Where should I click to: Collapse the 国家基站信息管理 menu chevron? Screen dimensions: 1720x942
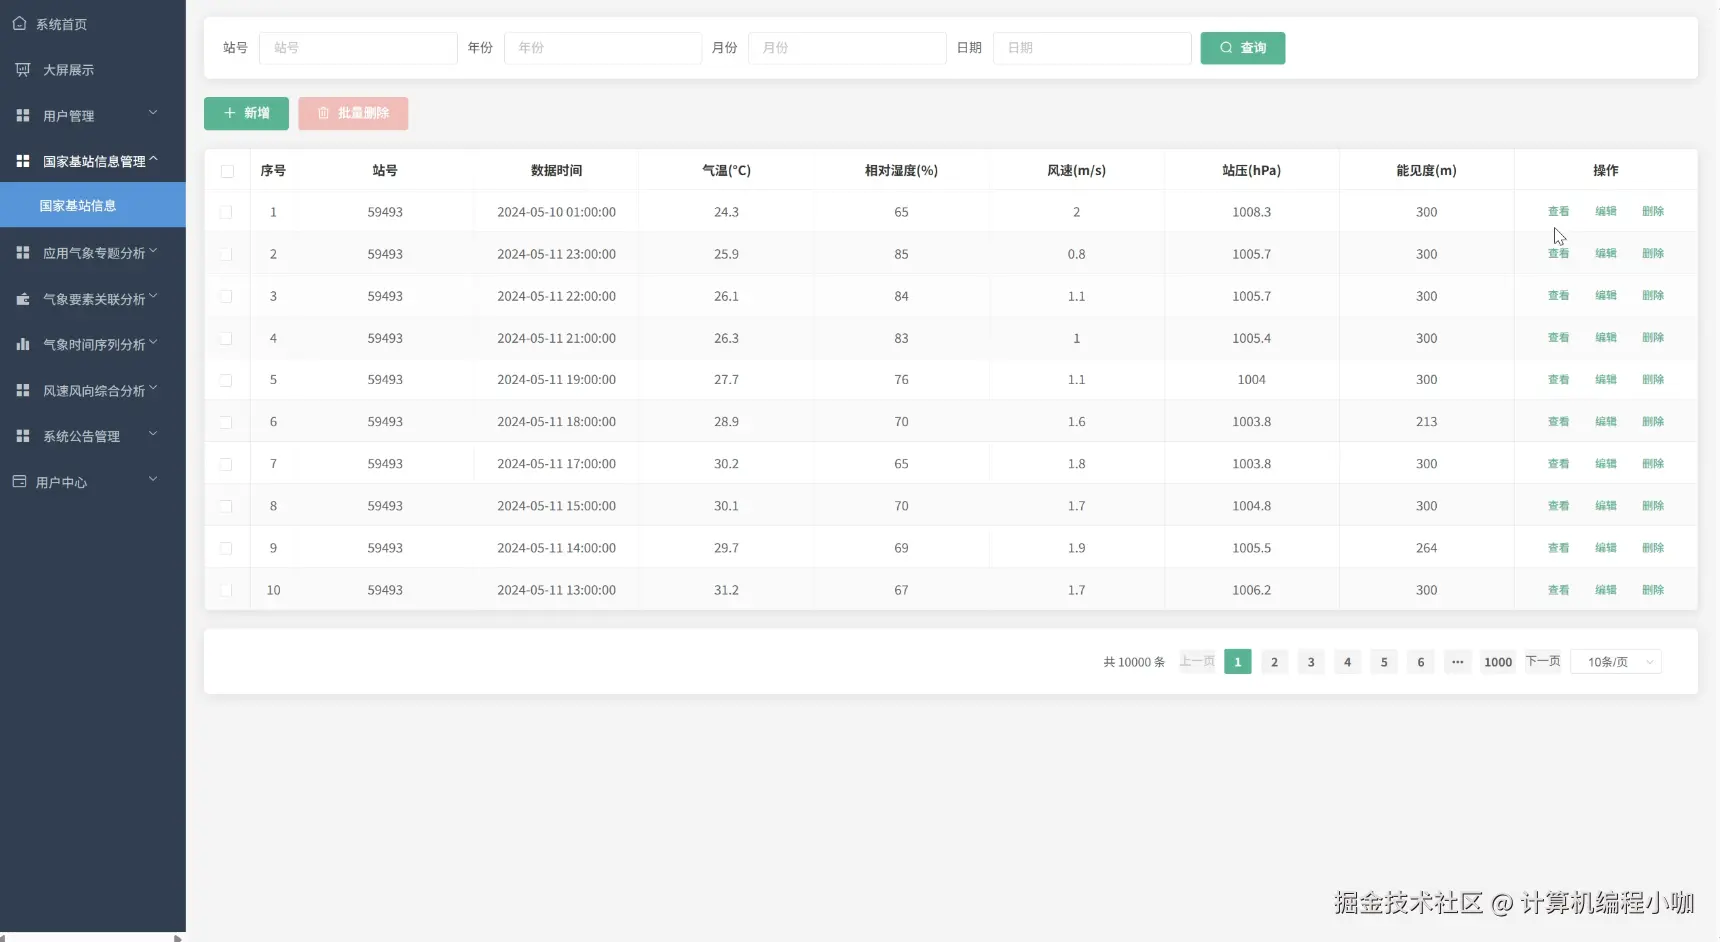153,158
